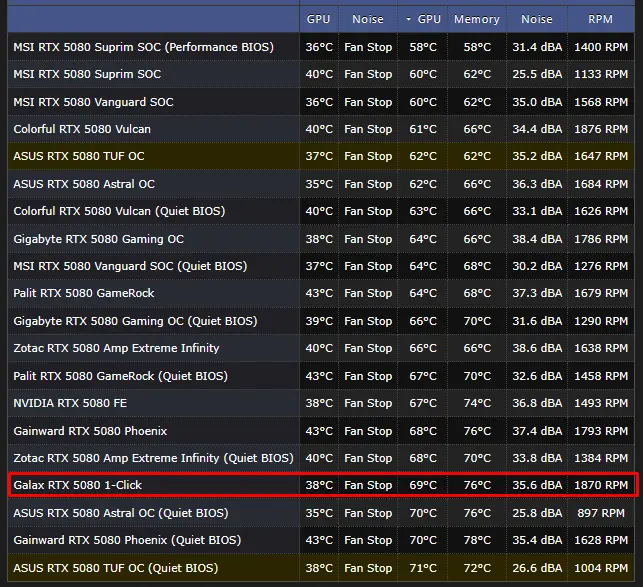This screenshot has width=643, height=587.
Task: Click the 31.4 dBA value
Action: point(537,47)
